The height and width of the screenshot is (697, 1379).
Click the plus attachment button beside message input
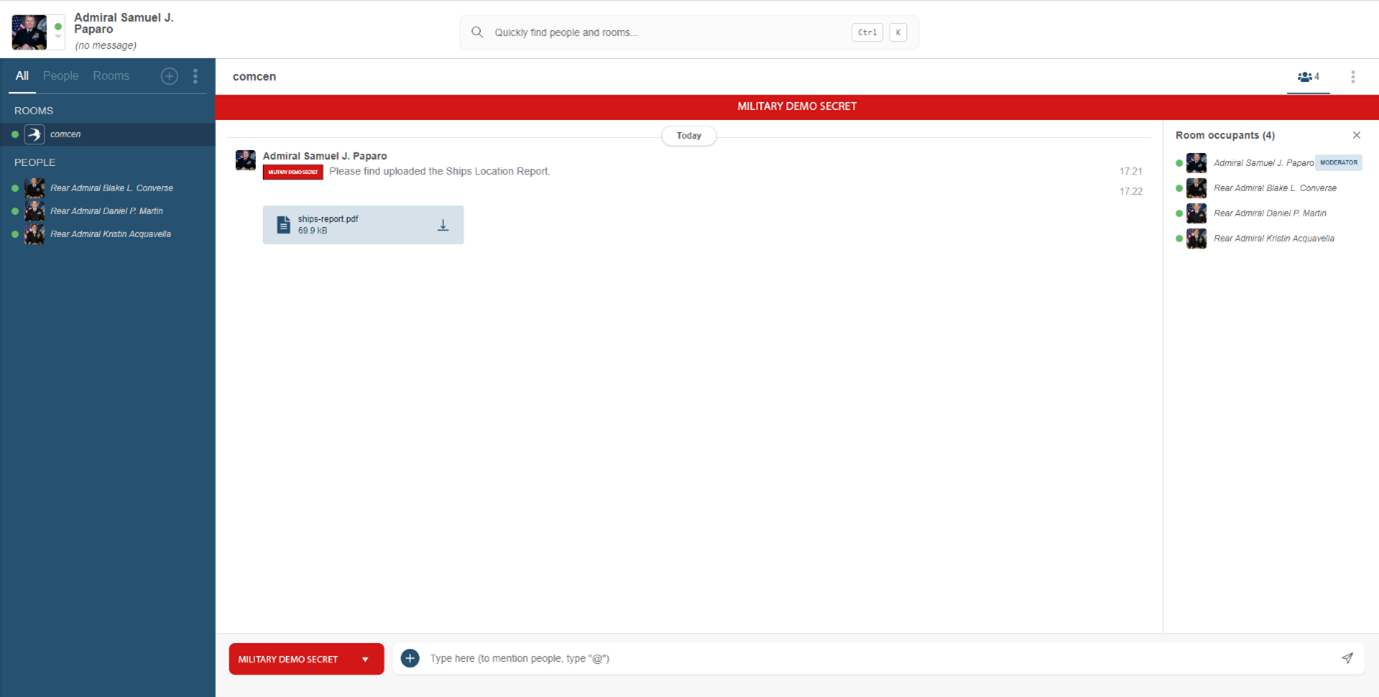pos(410,658)
